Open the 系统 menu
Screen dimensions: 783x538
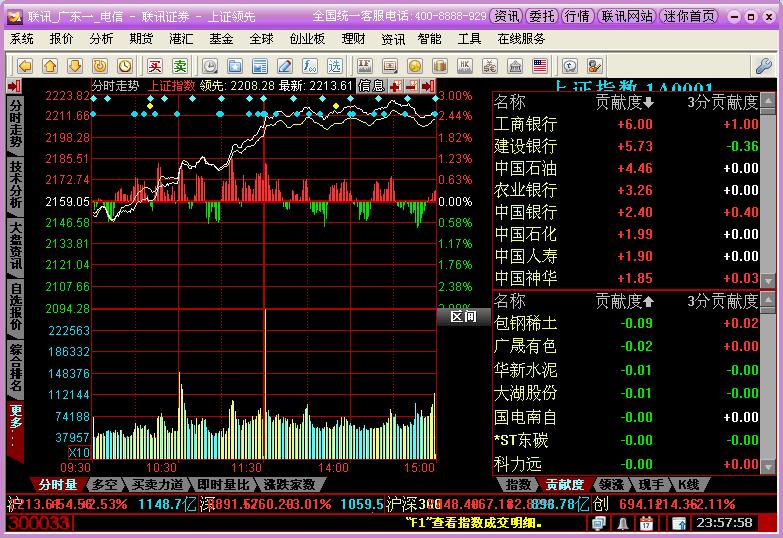21,39
